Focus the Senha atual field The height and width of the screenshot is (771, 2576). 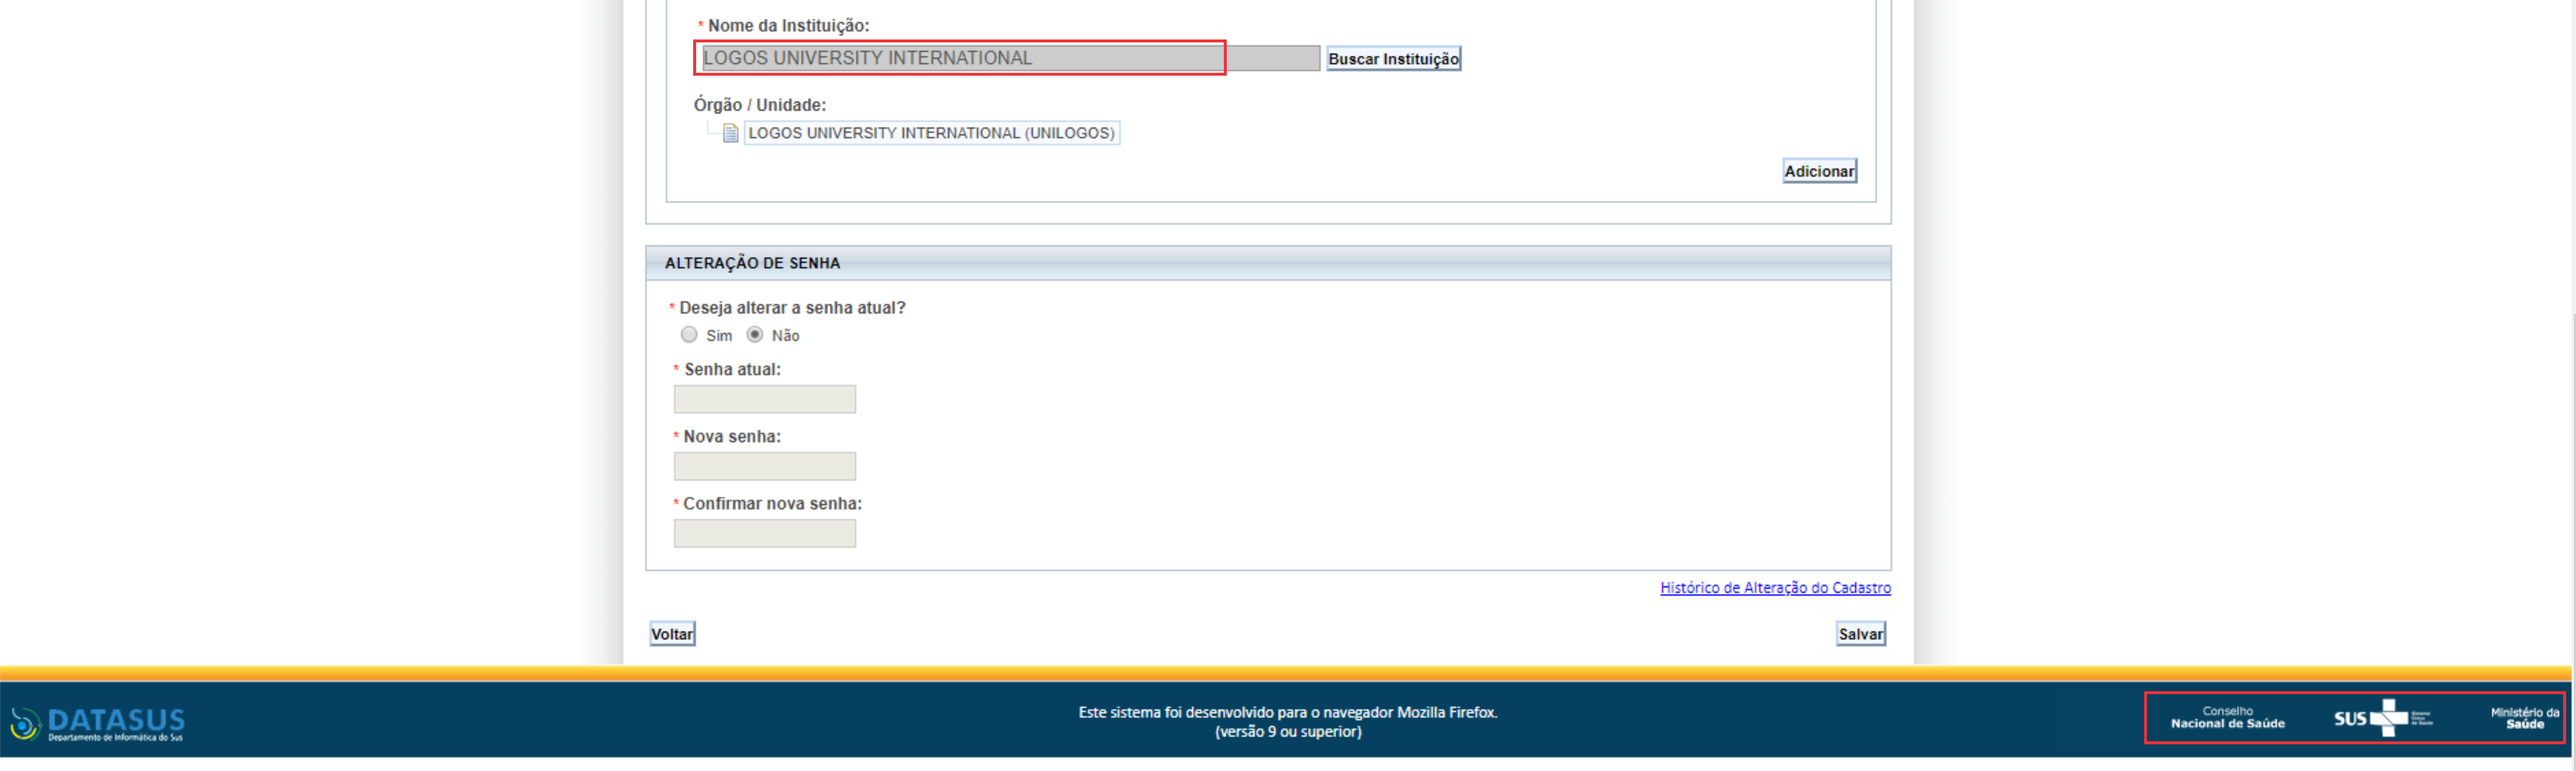[x=765, y=399]
